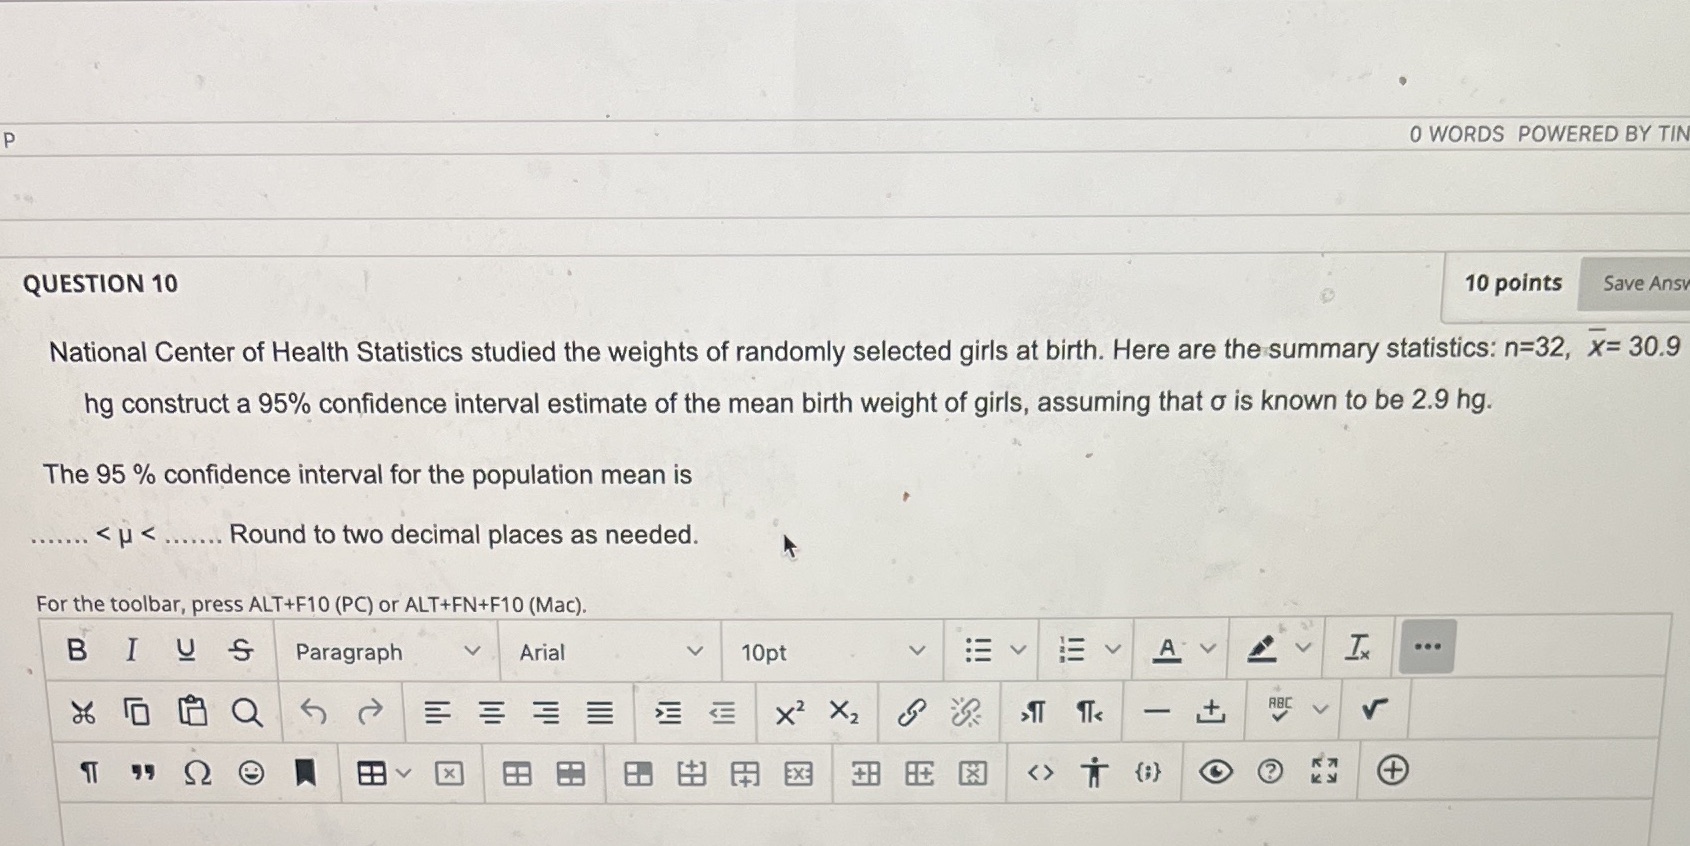Open the Arial font family dropdown
1690x846 pixels.
610,652
